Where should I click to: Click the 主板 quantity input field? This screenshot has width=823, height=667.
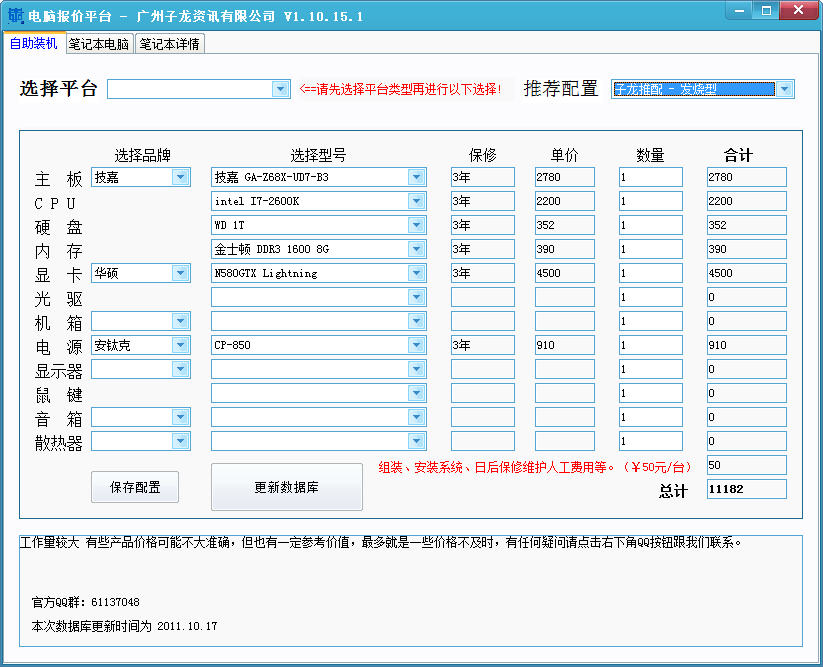[x=650, y=177]
